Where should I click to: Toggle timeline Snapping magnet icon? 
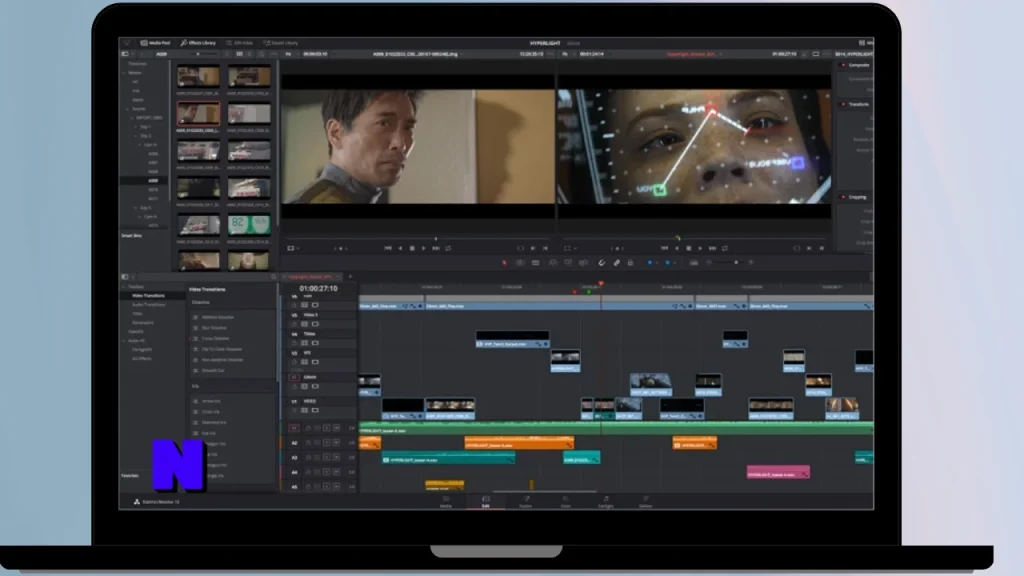click(x=601, y=263)
